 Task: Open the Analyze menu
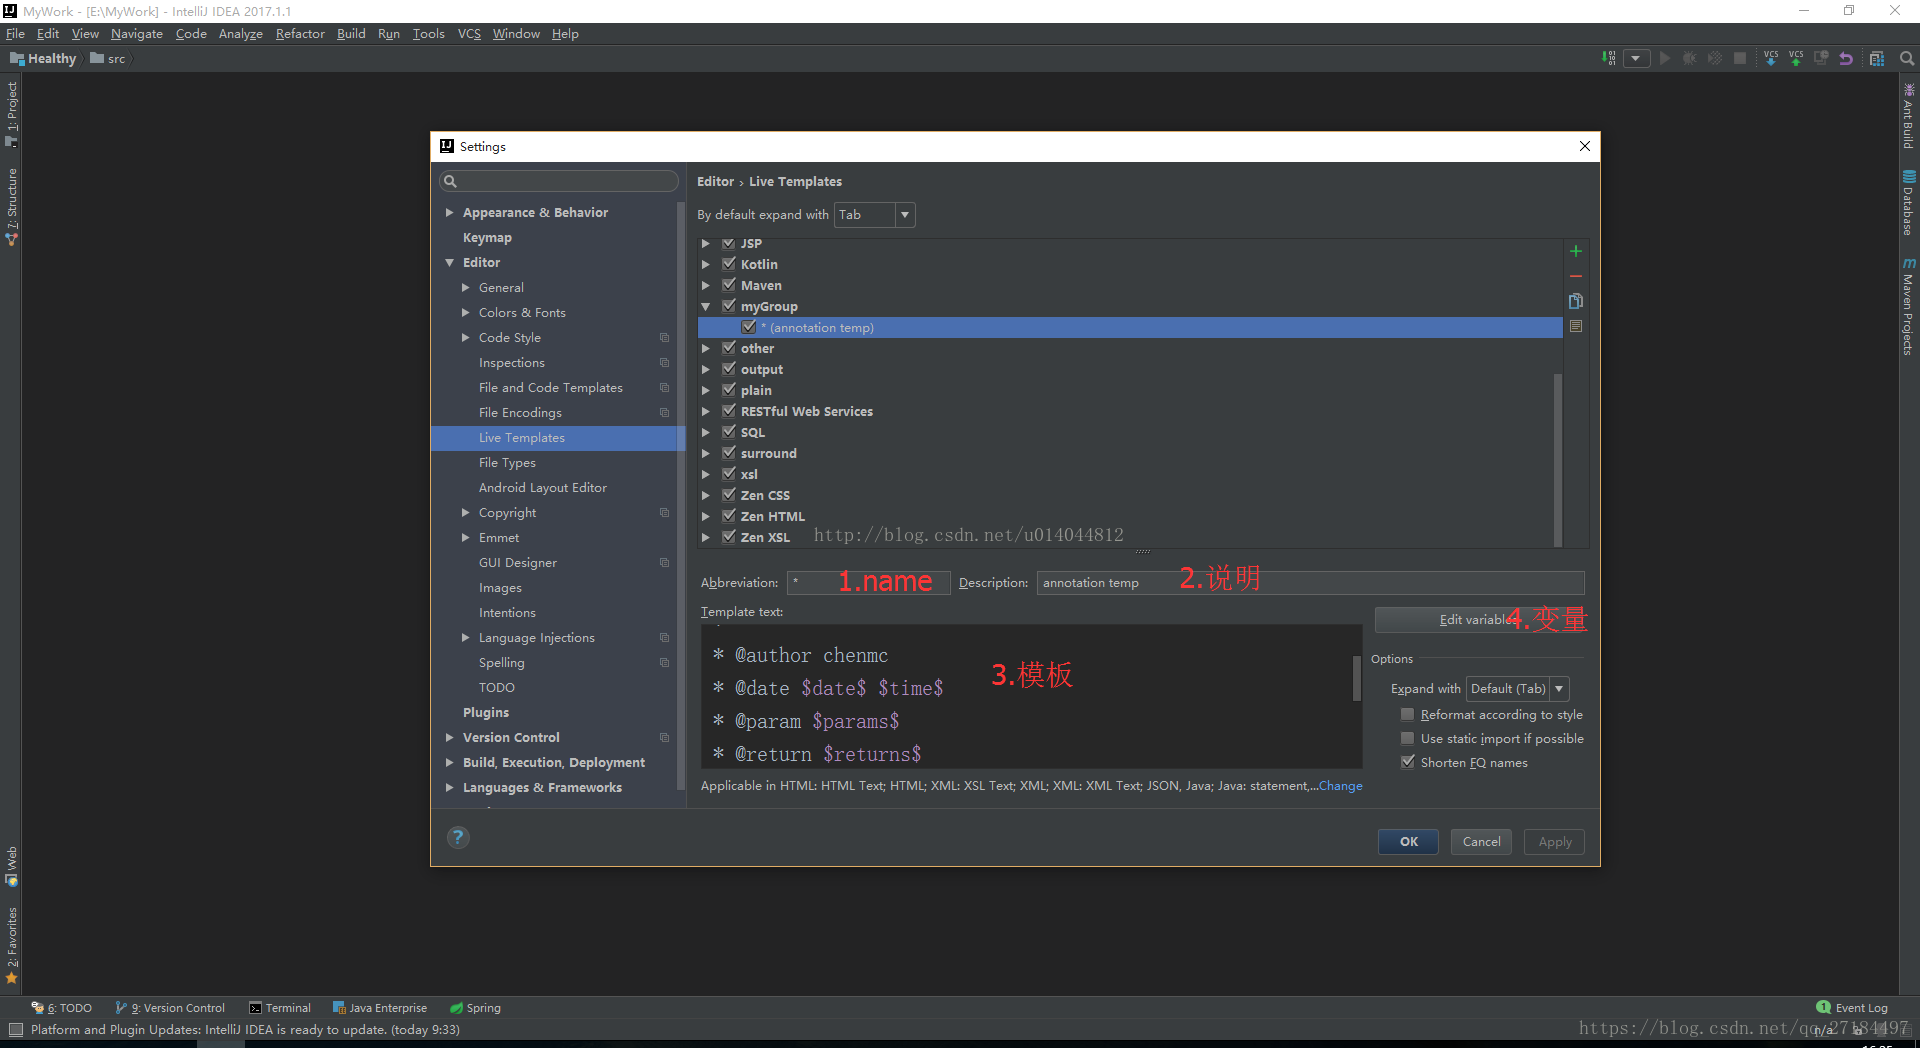click(x=240, y=34)
